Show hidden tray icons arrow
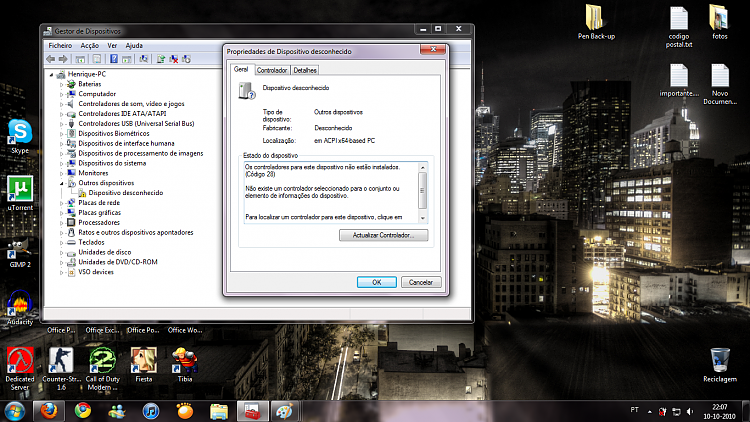750x422 pixels. point(650,411)
